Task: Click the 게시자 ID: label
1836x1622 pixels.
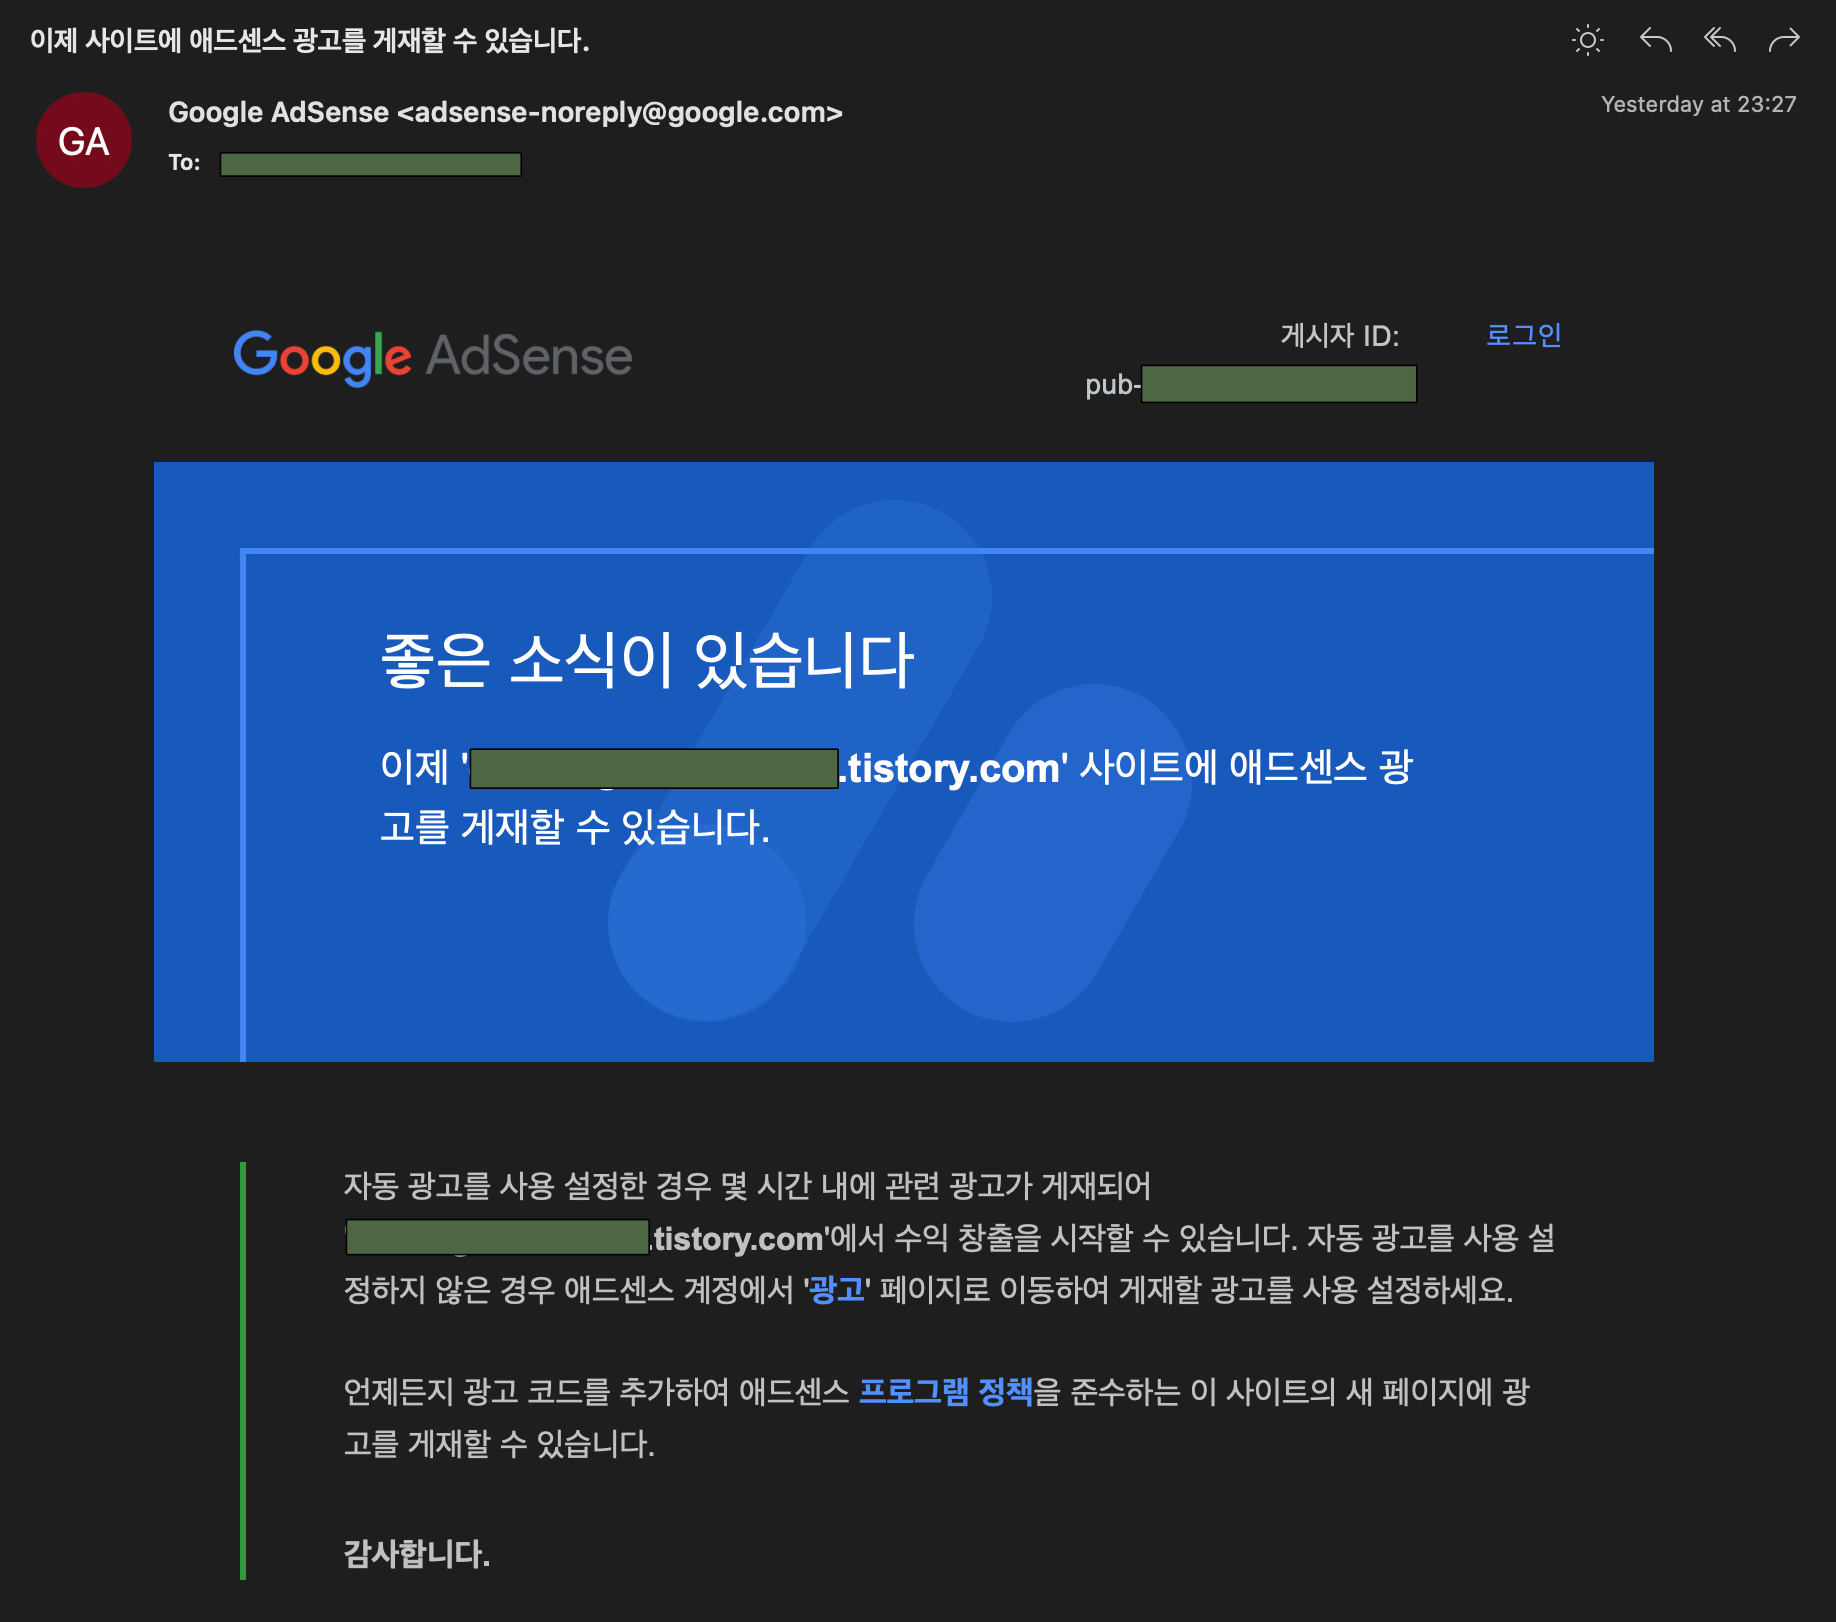Action: point(1339,336)
